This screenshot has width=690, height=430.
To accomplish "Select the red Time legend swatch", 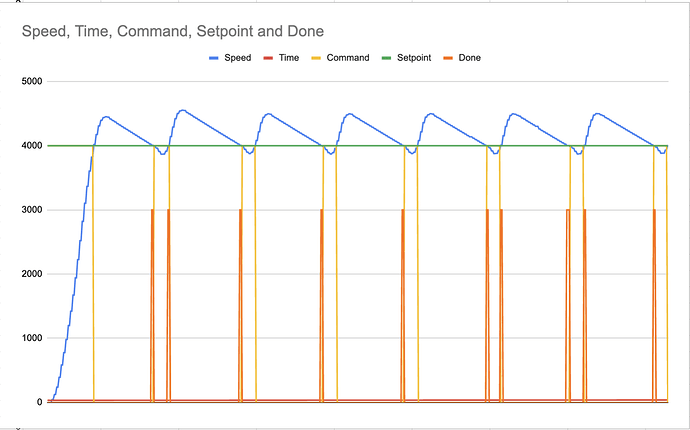I will pos(268,58).
